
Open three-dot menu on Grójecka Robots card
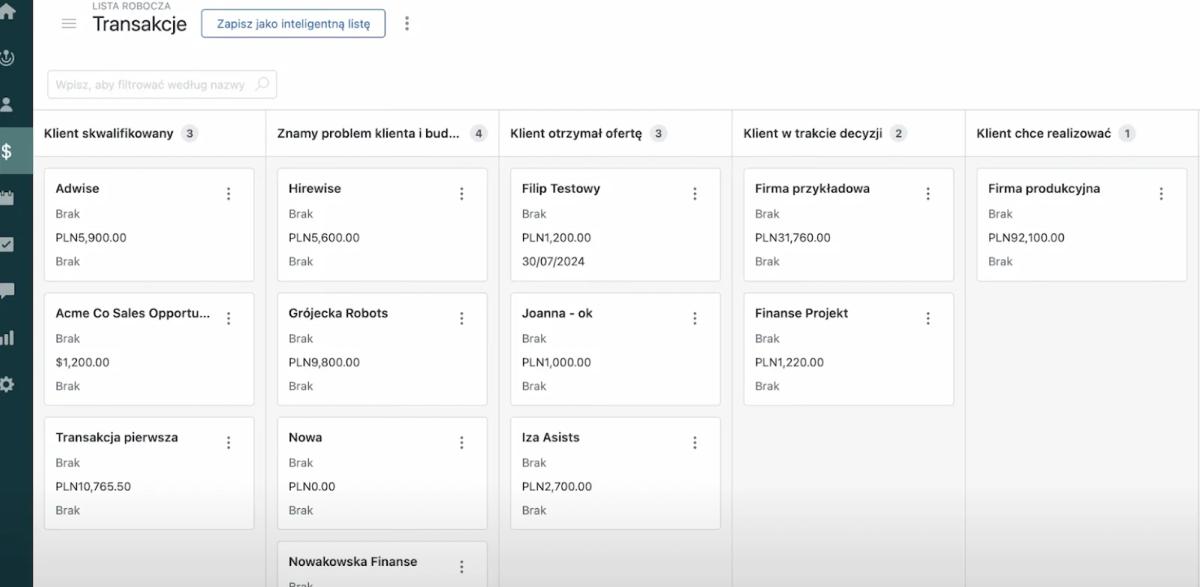[x=462, y=318]
